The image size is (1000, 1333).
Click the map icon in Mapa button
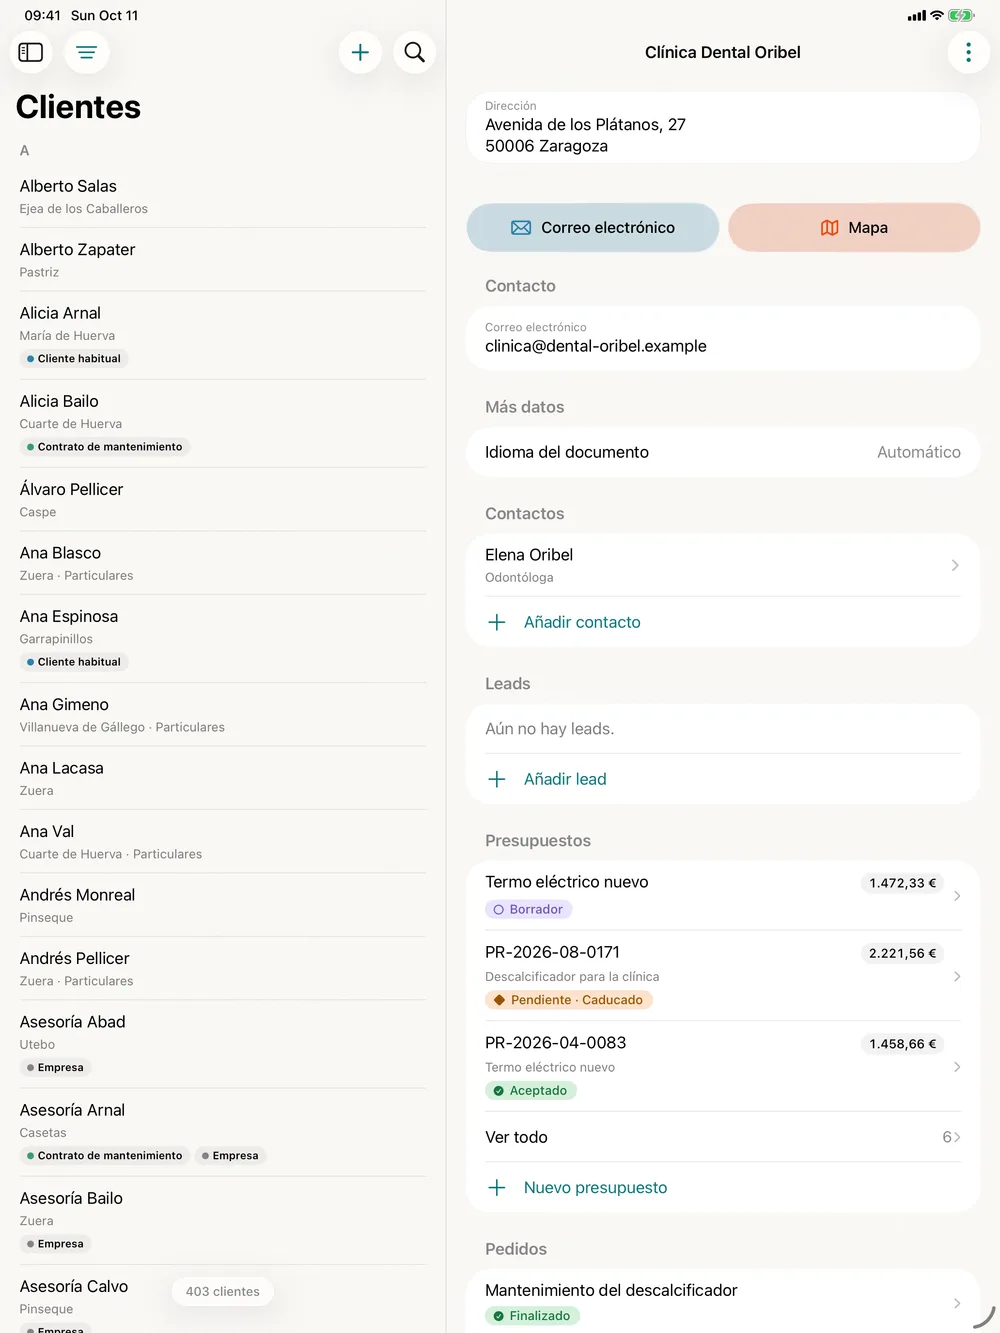click(x=830, y=228)
